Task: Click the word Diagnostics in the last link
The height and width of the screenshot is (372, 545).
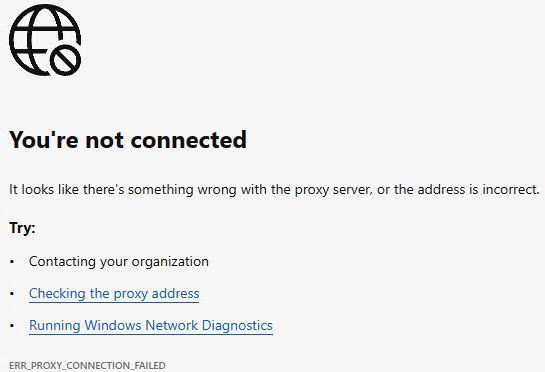Action: [237, 325]
